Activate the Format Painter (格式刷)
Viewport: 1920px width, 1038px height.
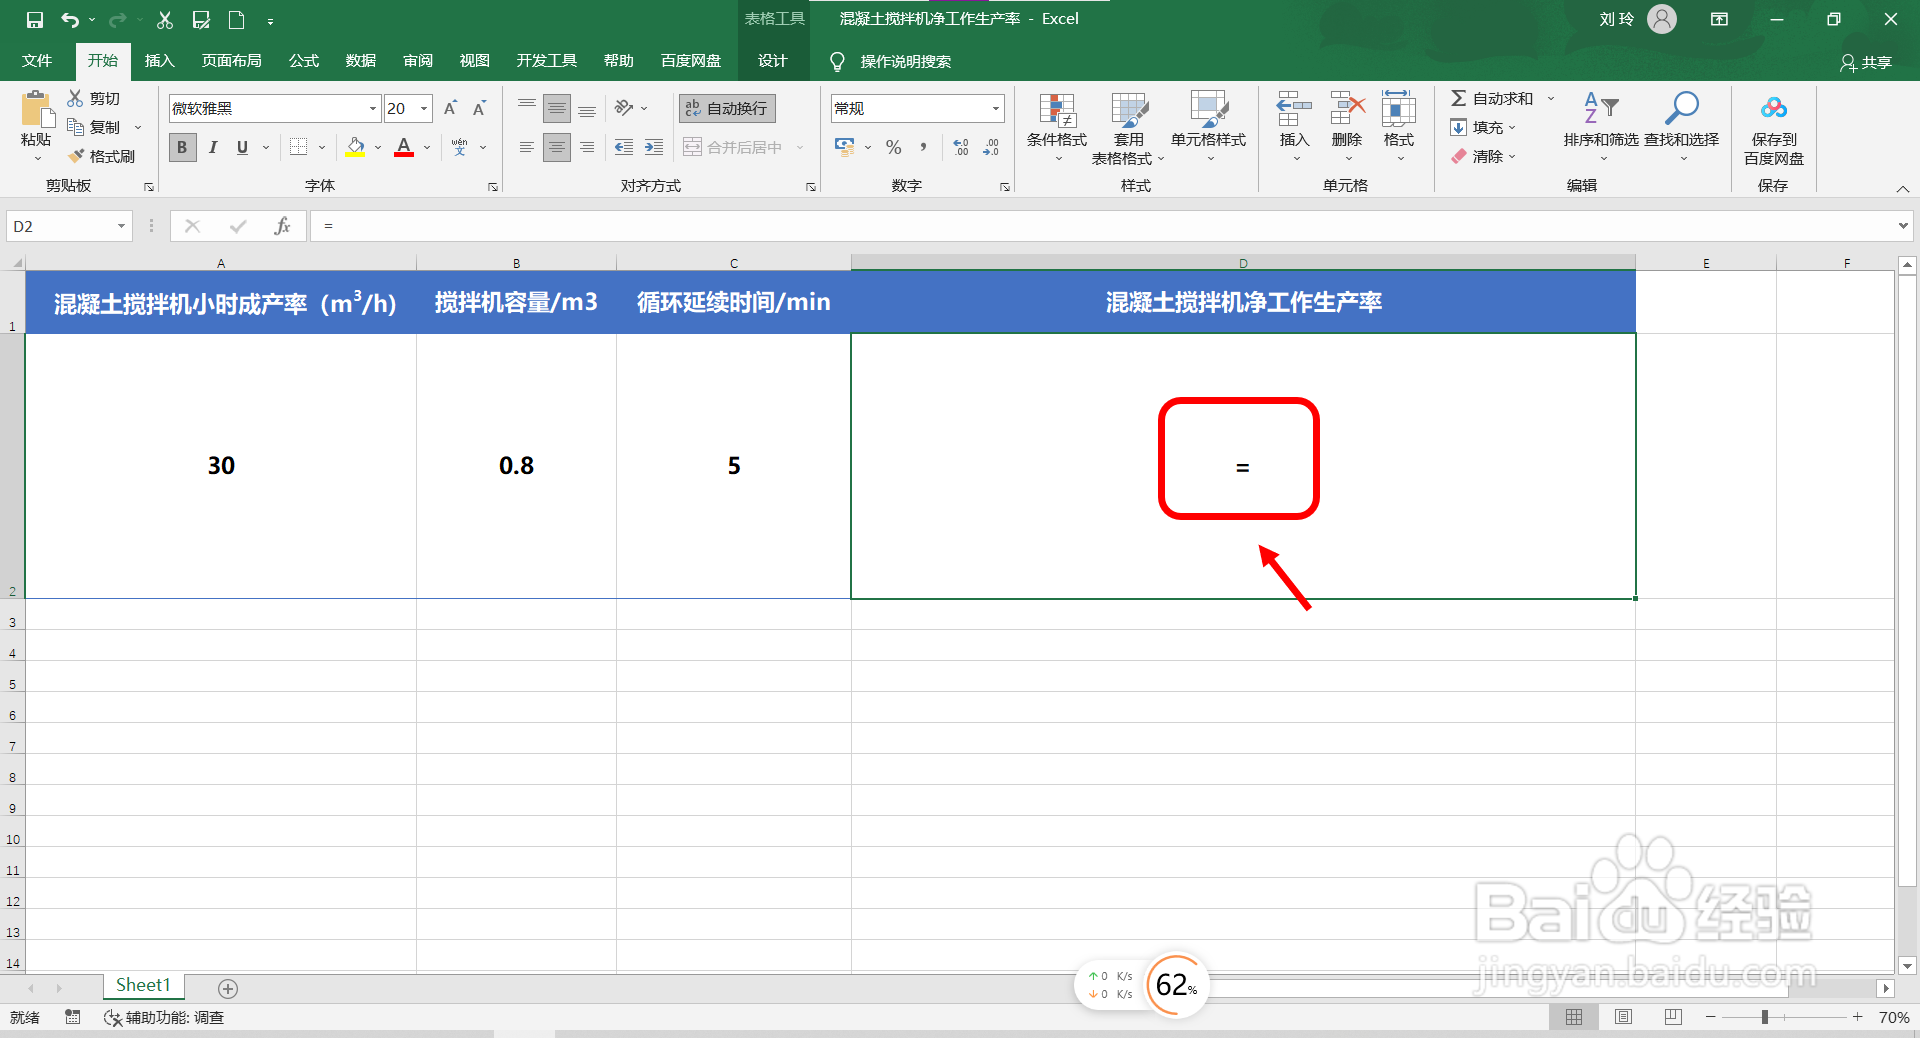pos(102,156)
